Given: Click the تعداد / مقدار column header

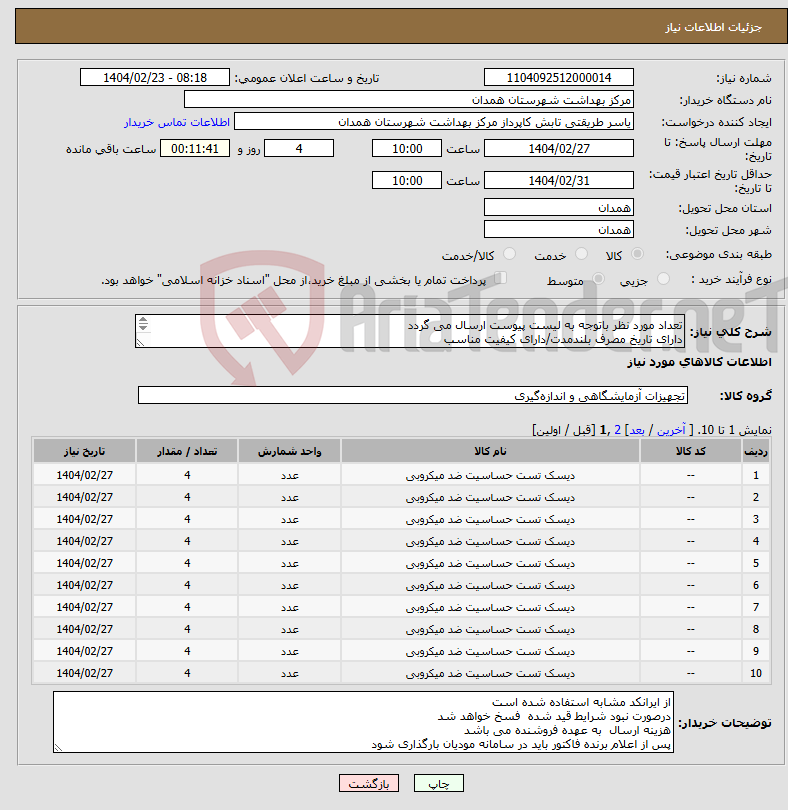Looking at the screenshot, I should click(187, 451).
